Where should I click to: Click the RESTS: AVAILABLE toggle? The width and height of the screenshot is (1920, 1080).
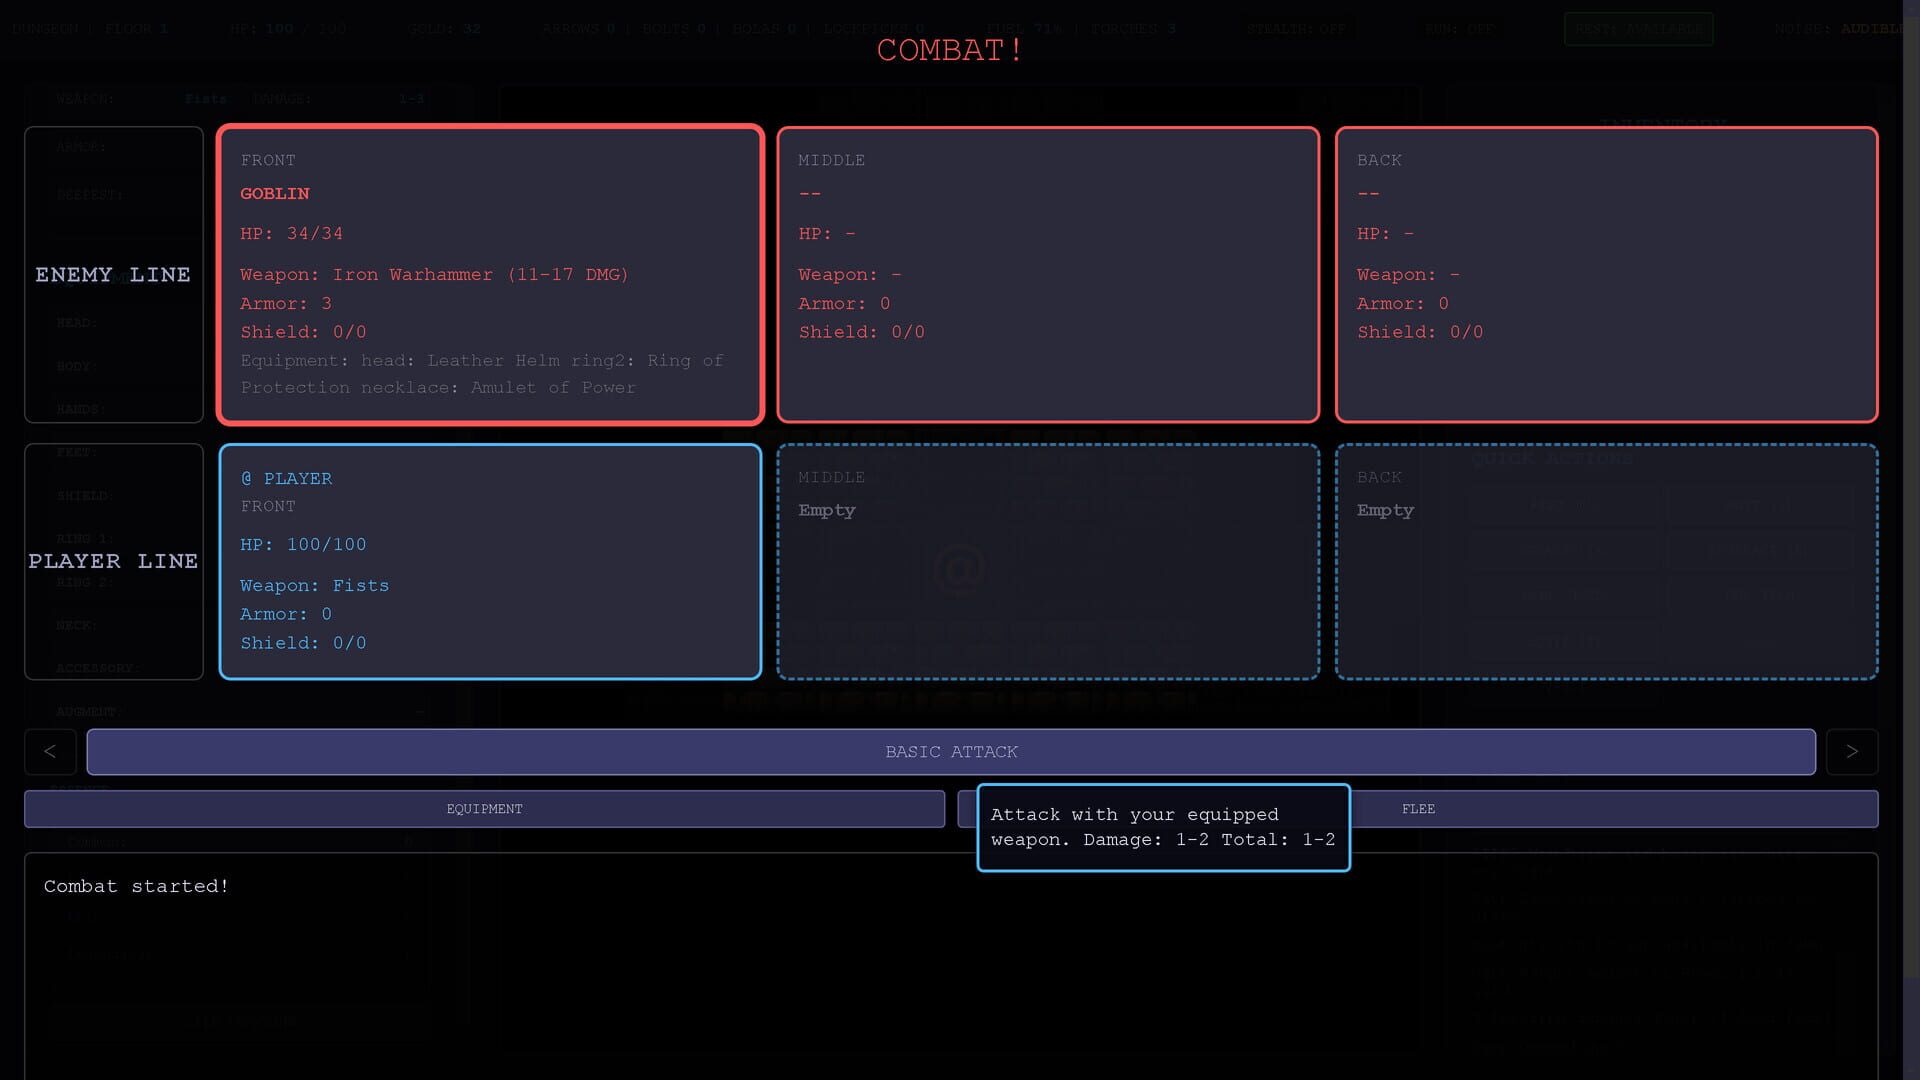(x=1638, y=28)
